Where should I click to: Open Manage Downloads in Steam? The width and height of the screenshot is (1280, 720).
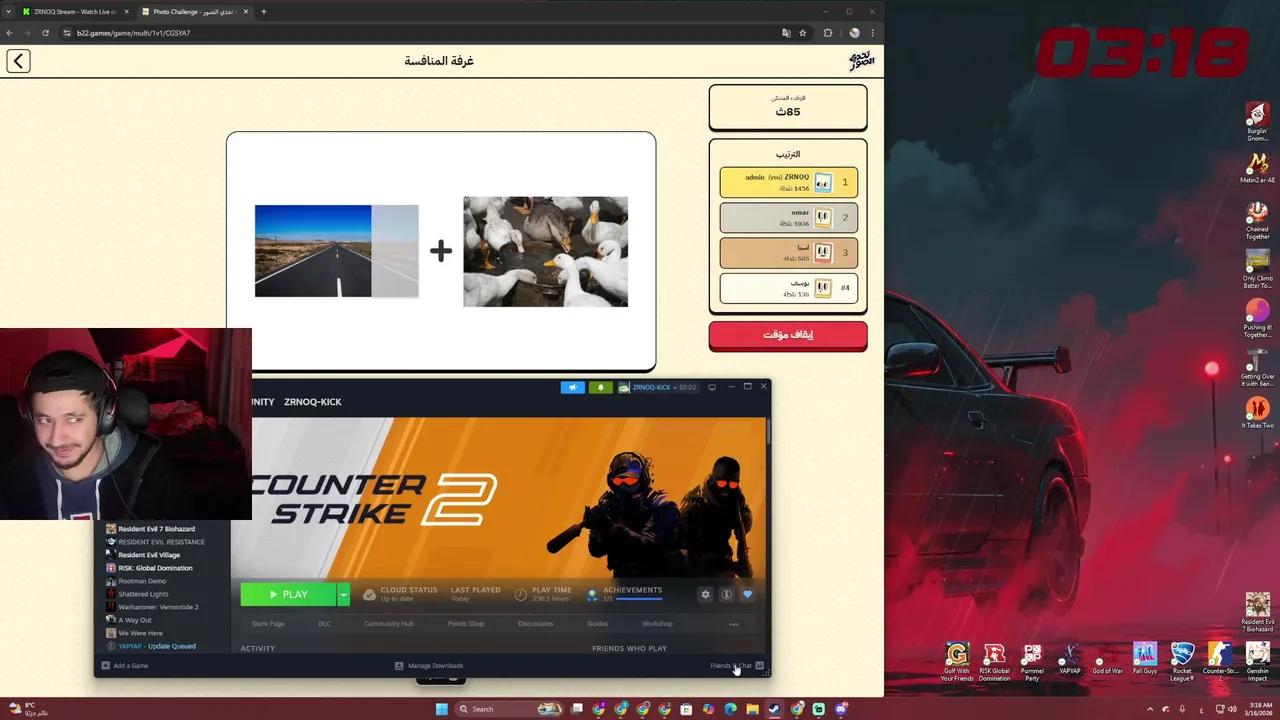coord(429,665)
